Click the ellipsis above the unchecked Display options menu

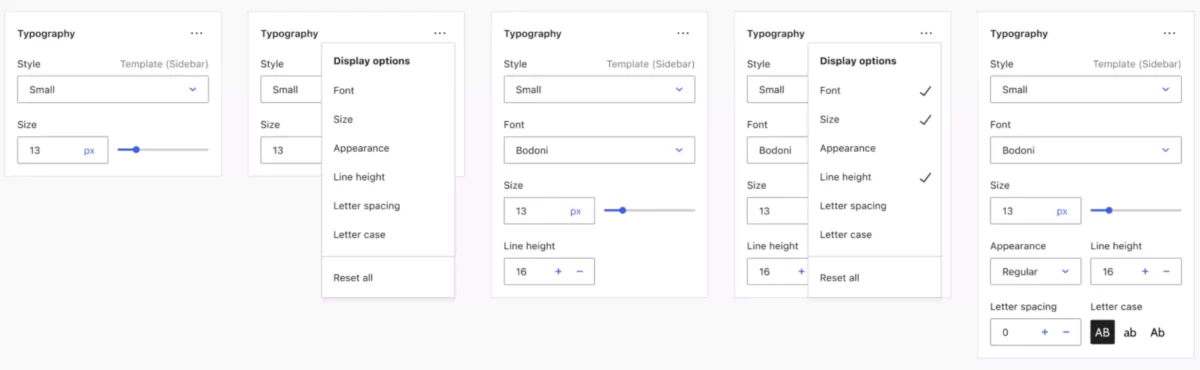point(440,33)
